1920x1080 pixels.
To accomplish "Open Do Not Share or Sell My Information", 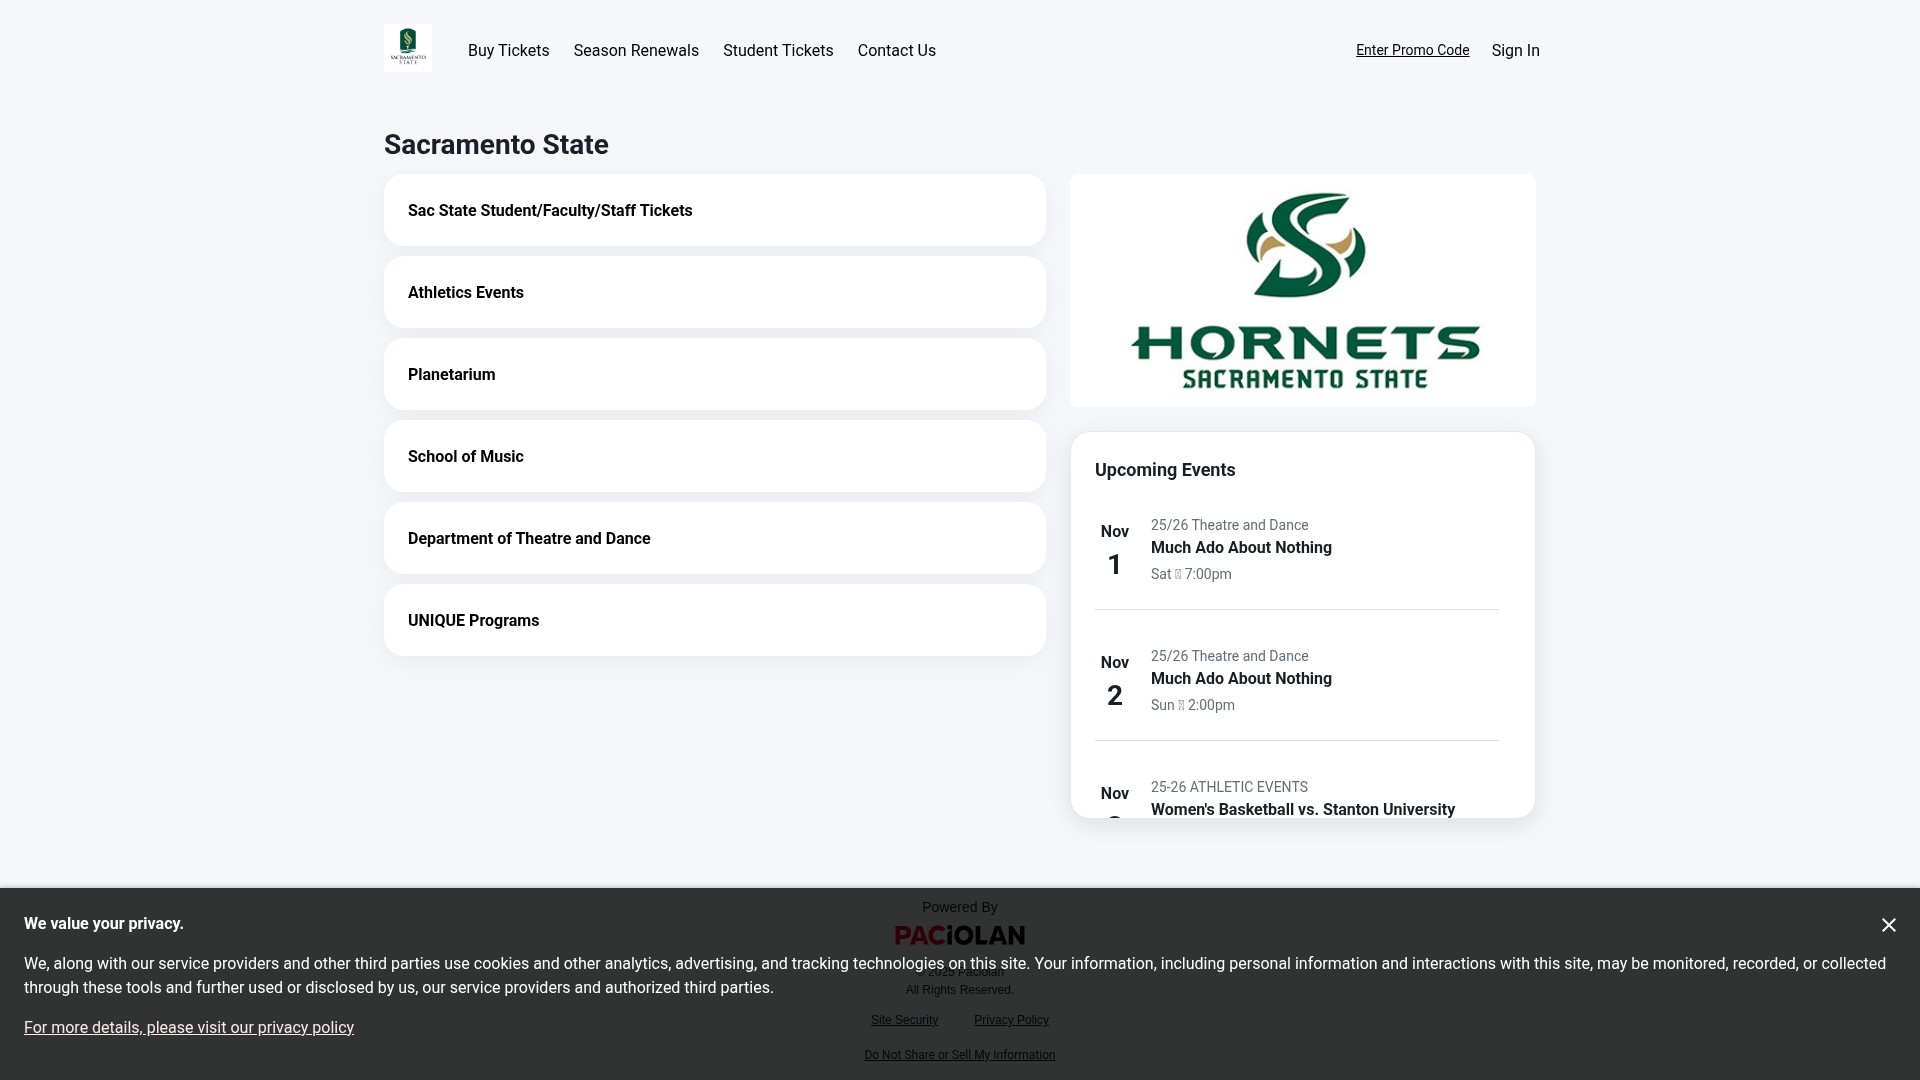I will (x=960, y=1055).
